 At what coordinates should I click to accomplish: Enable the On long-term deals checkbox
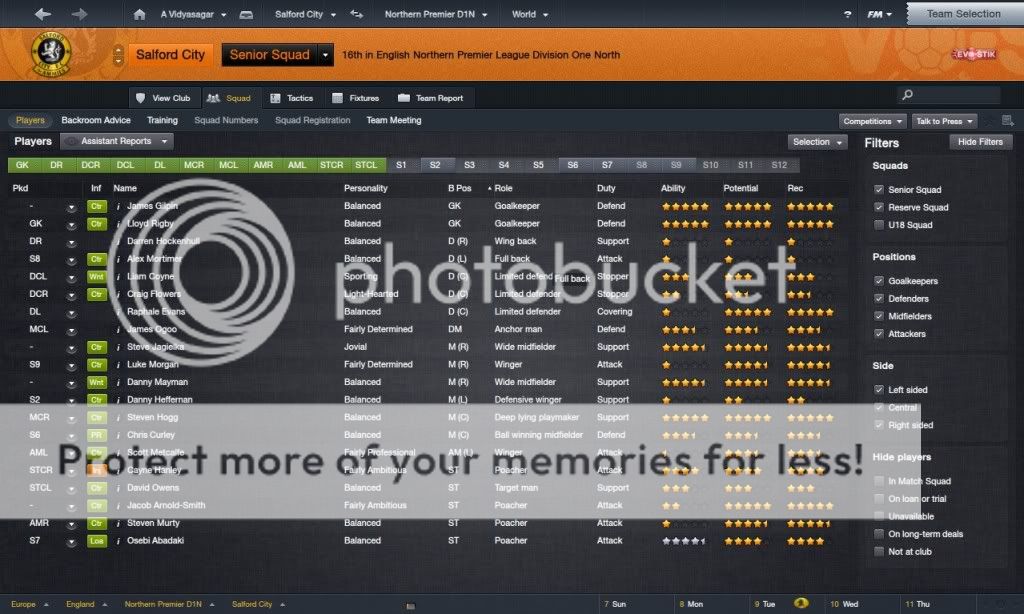879,534
